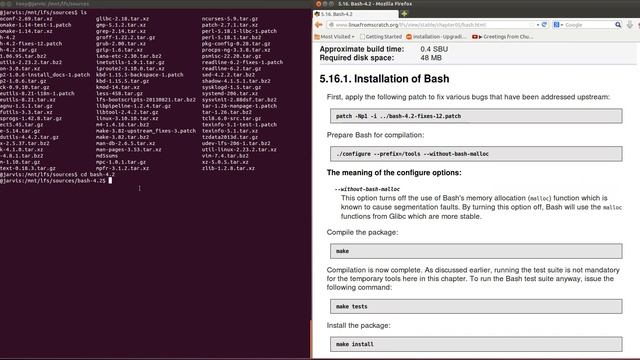Click 'The meaning of the configure options' text
The image size is (640, 360).
tap(394, 173)
